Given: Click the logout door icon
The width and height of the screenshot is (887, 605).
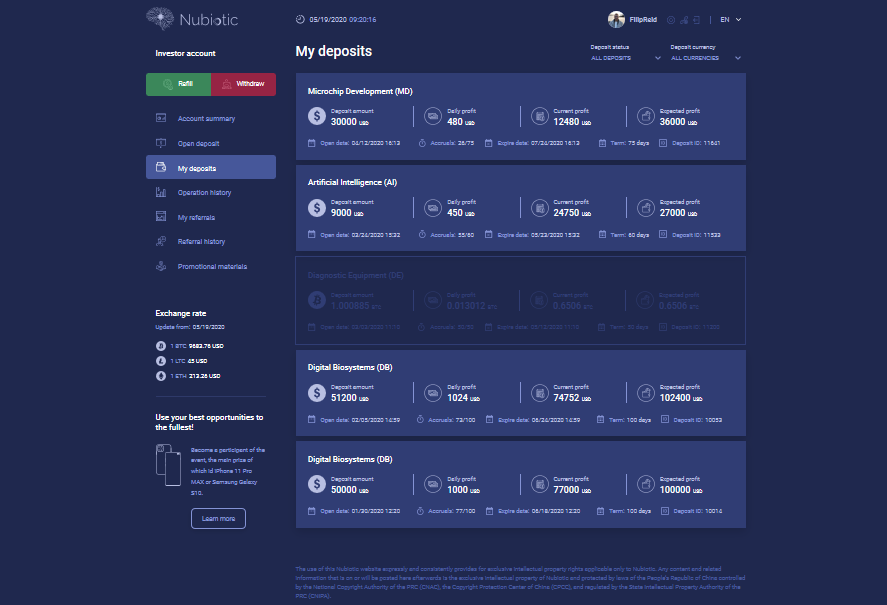Looking at the screenshot, I should tap(696, 20).
